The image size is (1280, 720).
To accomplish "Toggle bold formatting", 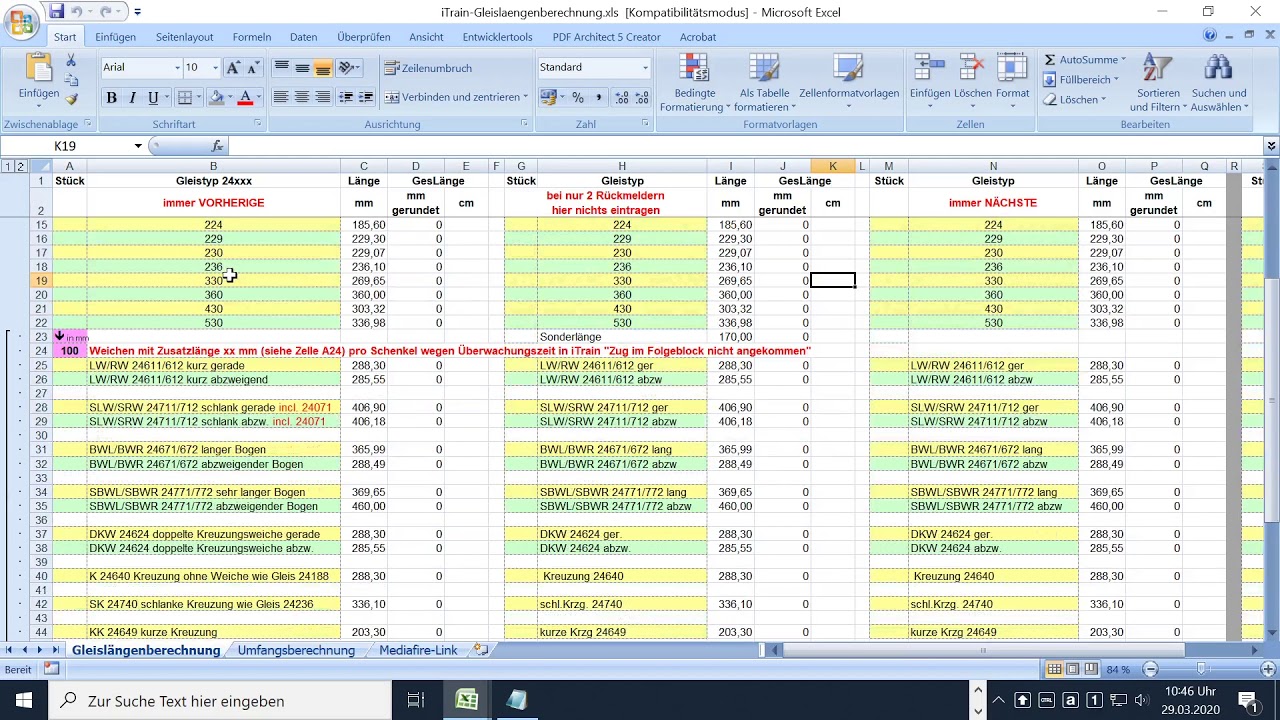I will 111,97.
